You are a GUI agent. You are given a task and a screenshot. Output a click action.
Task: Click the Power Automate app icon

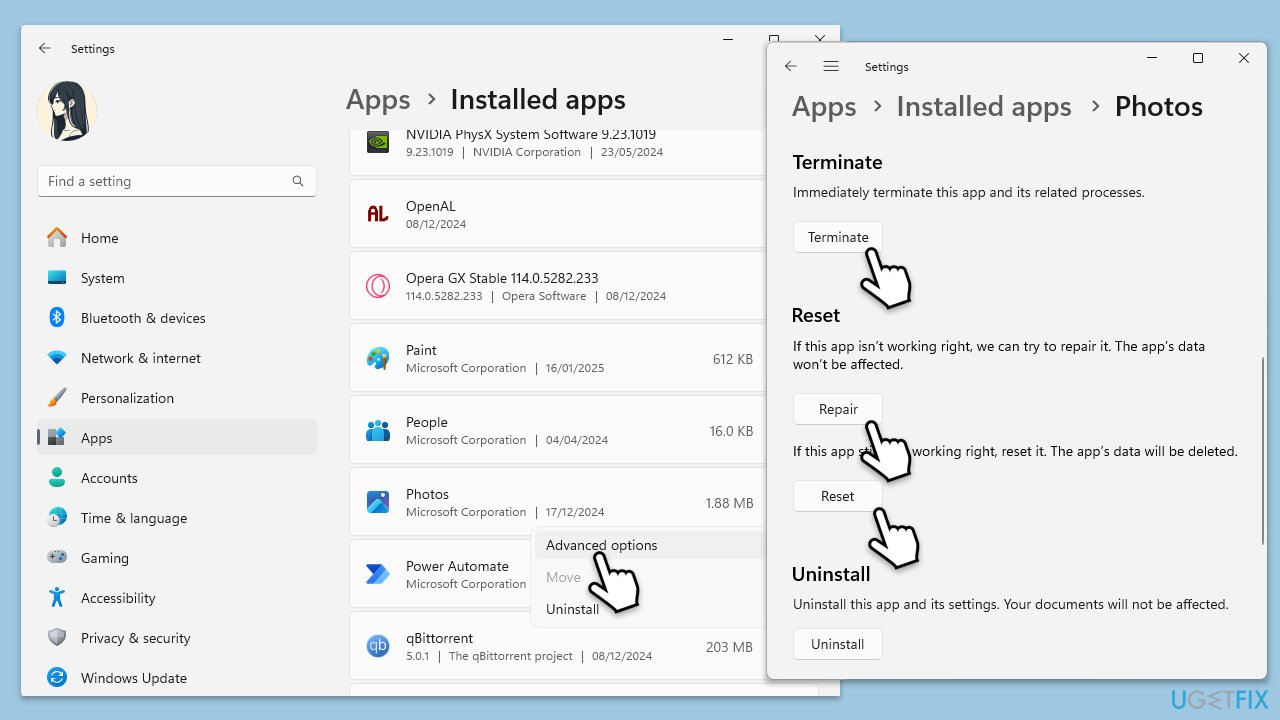(378, 574)
